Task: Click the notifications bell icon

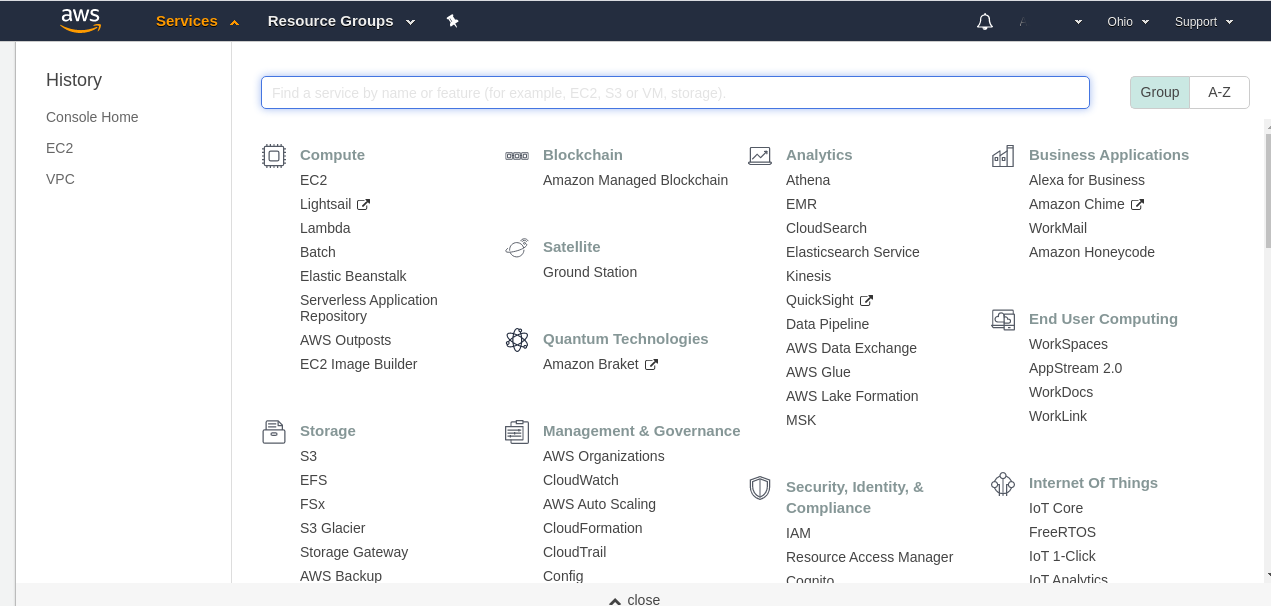Action: pos(985,22)
